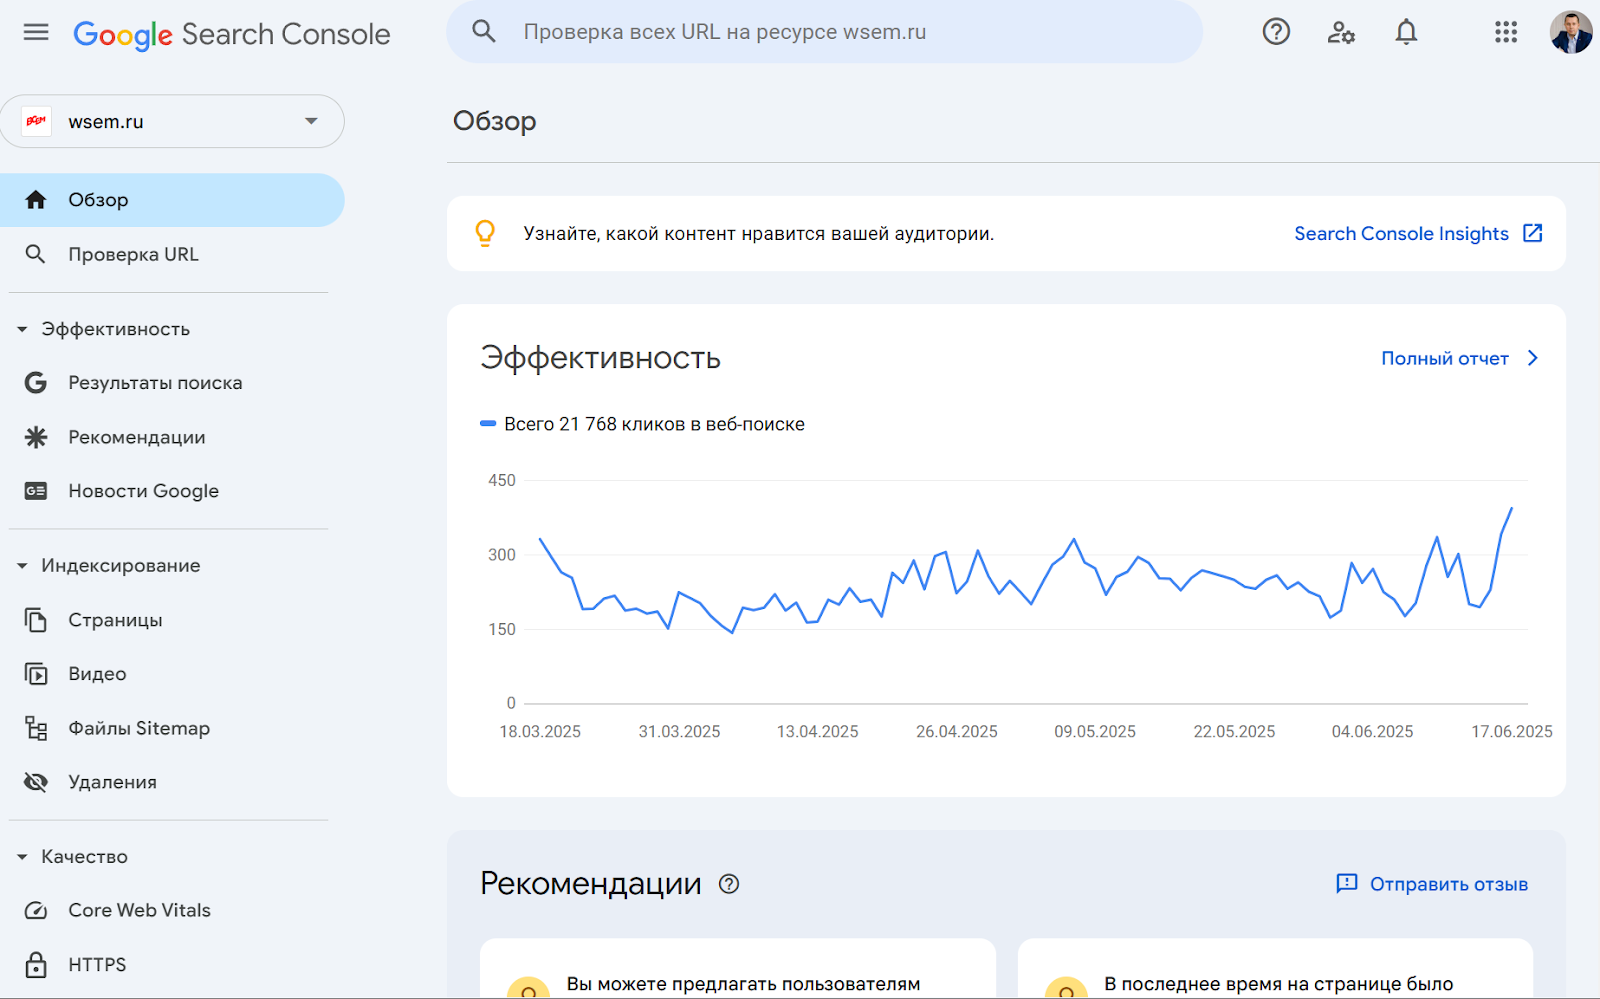The image size is (1600, 999).
Task: Click the 450 value on chart axis
Action: click(502, 481)
